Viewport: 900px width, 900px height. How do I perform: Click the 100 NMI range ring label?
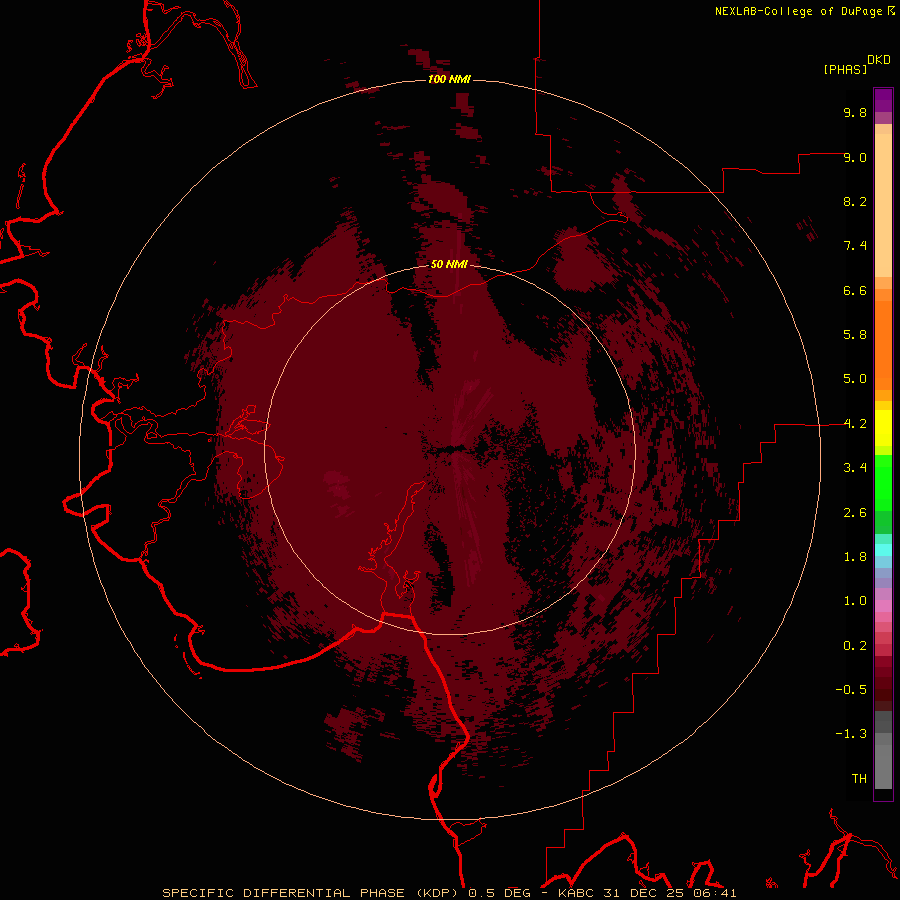point(449,79)
